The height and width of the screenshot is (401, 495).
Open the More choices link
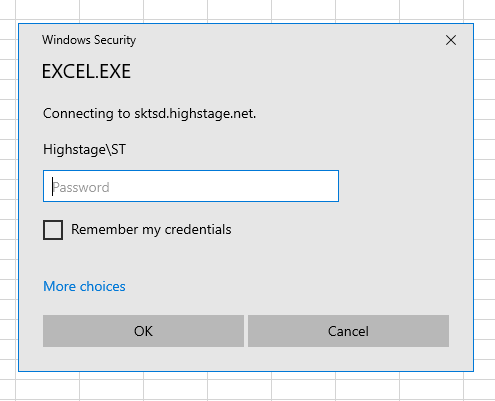[x=84, y=286]
